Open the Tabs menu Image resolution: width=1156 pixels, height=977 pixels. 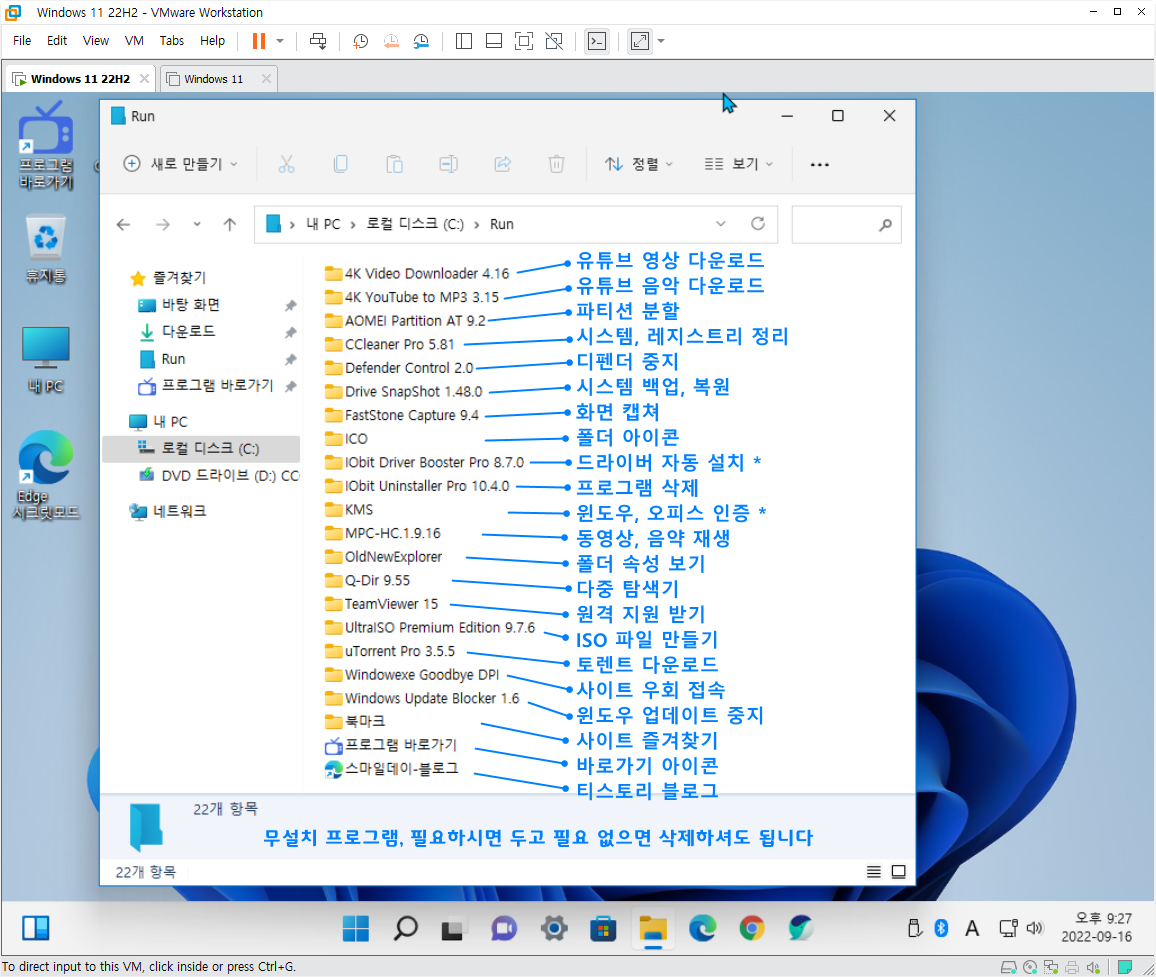click(172, 41)
